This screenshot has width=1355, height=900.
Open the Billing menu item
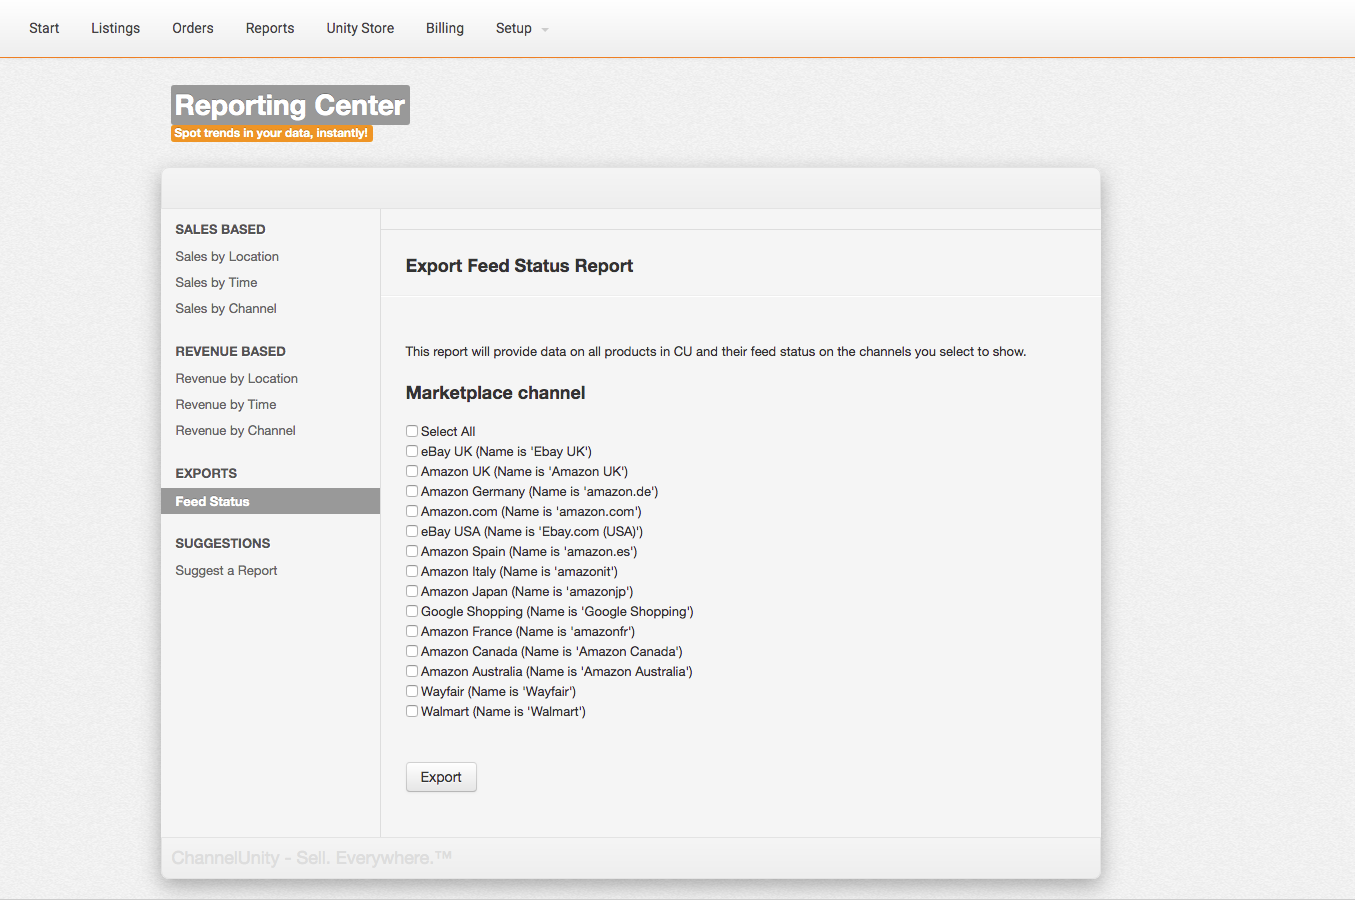tap(445, 28)
